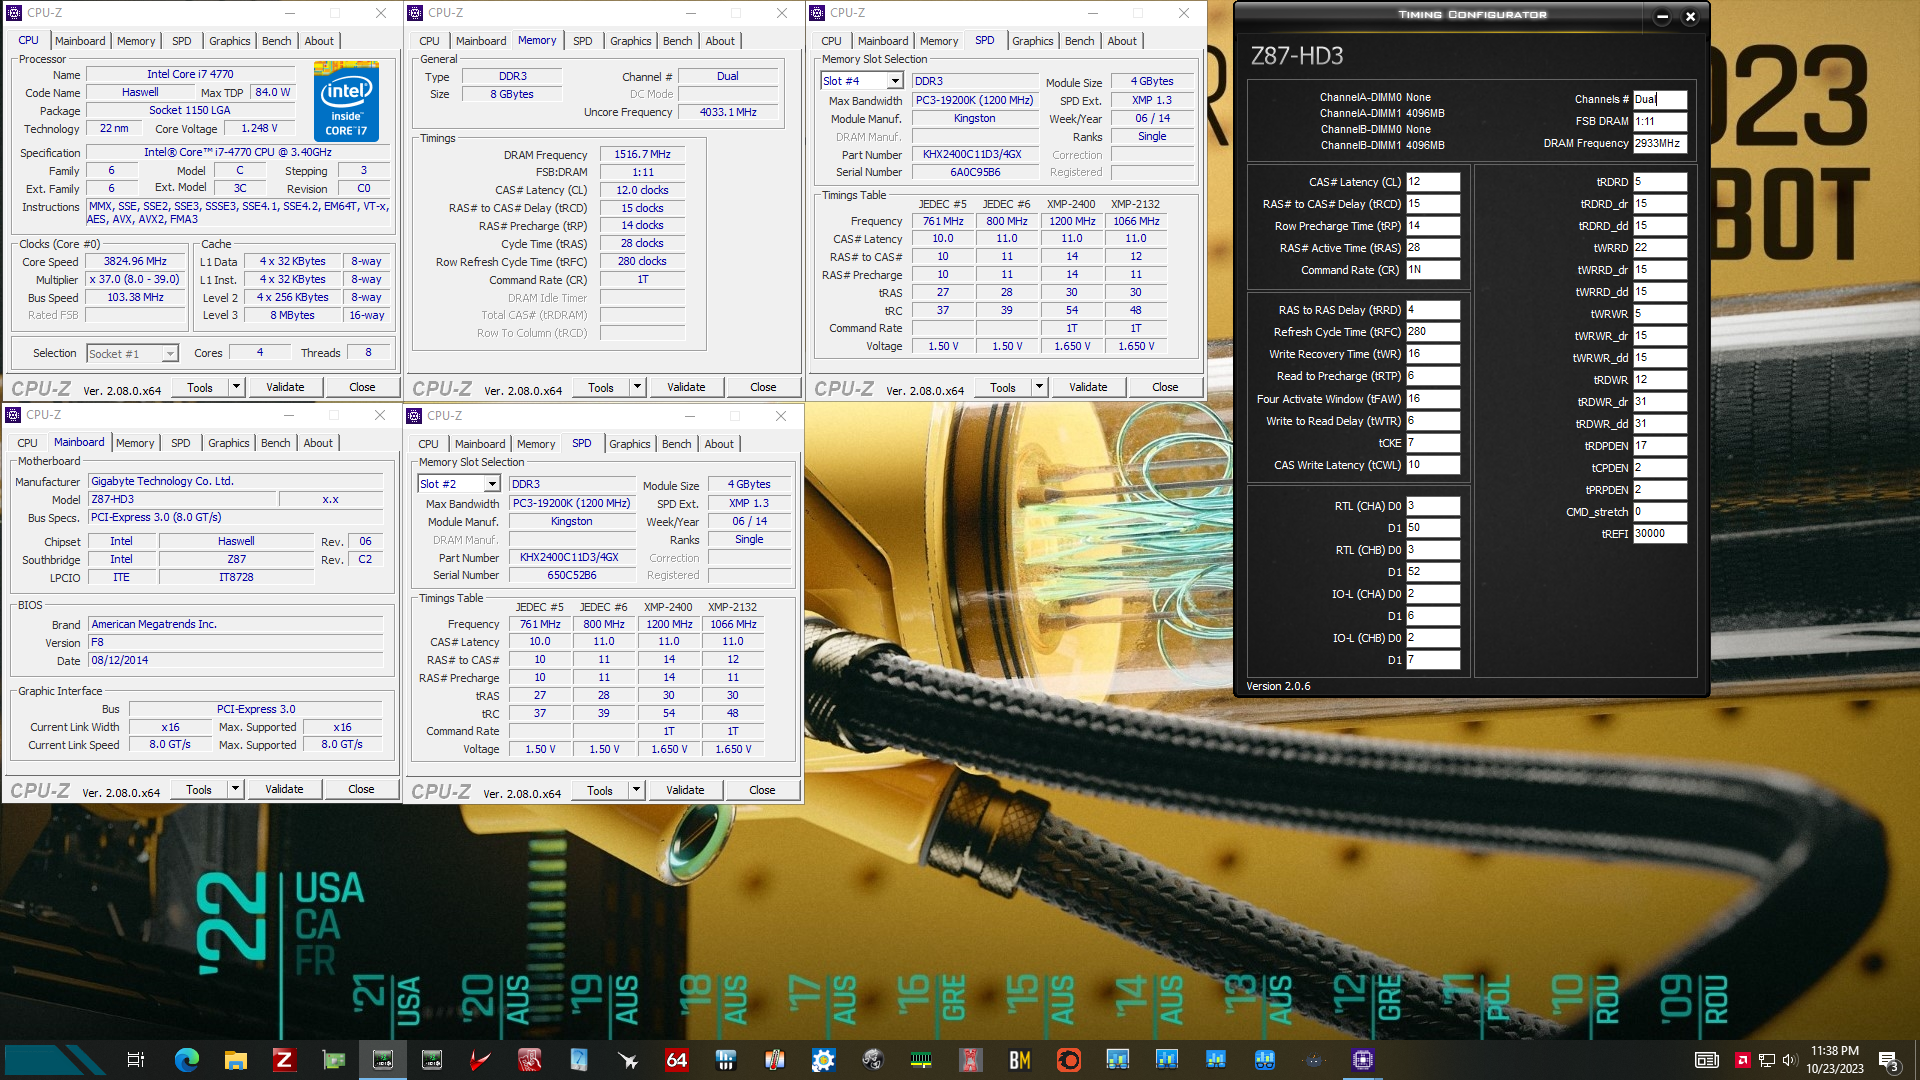Click the title icon of CPU-Z Memory window
Image resolution: width=1920 pixels, height=1080 pixels.
[x=415, y=13]
